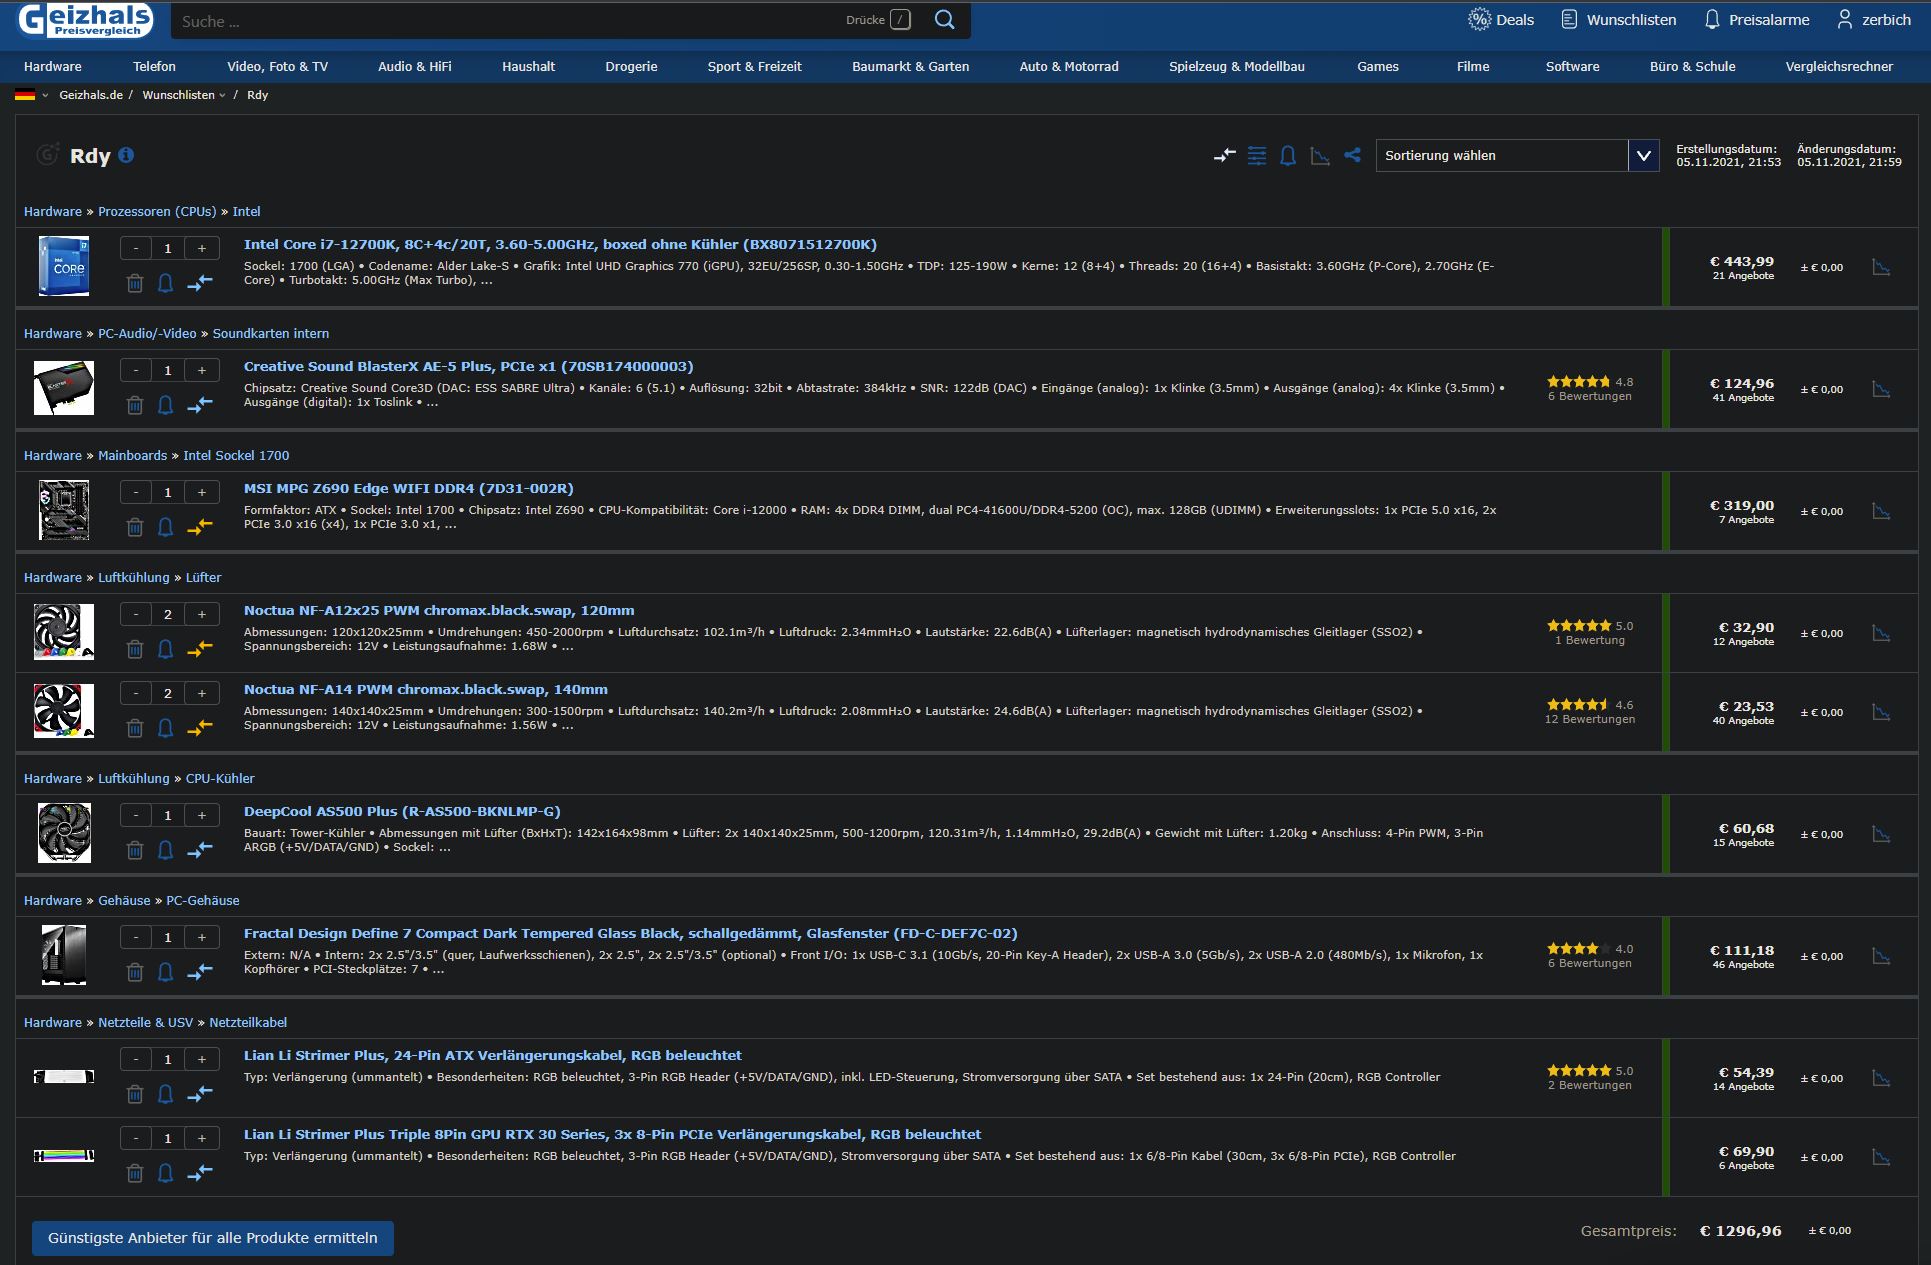Open the country flag selector
The height and width of the screenshot is (1265, 1931).
click(31, 95)
